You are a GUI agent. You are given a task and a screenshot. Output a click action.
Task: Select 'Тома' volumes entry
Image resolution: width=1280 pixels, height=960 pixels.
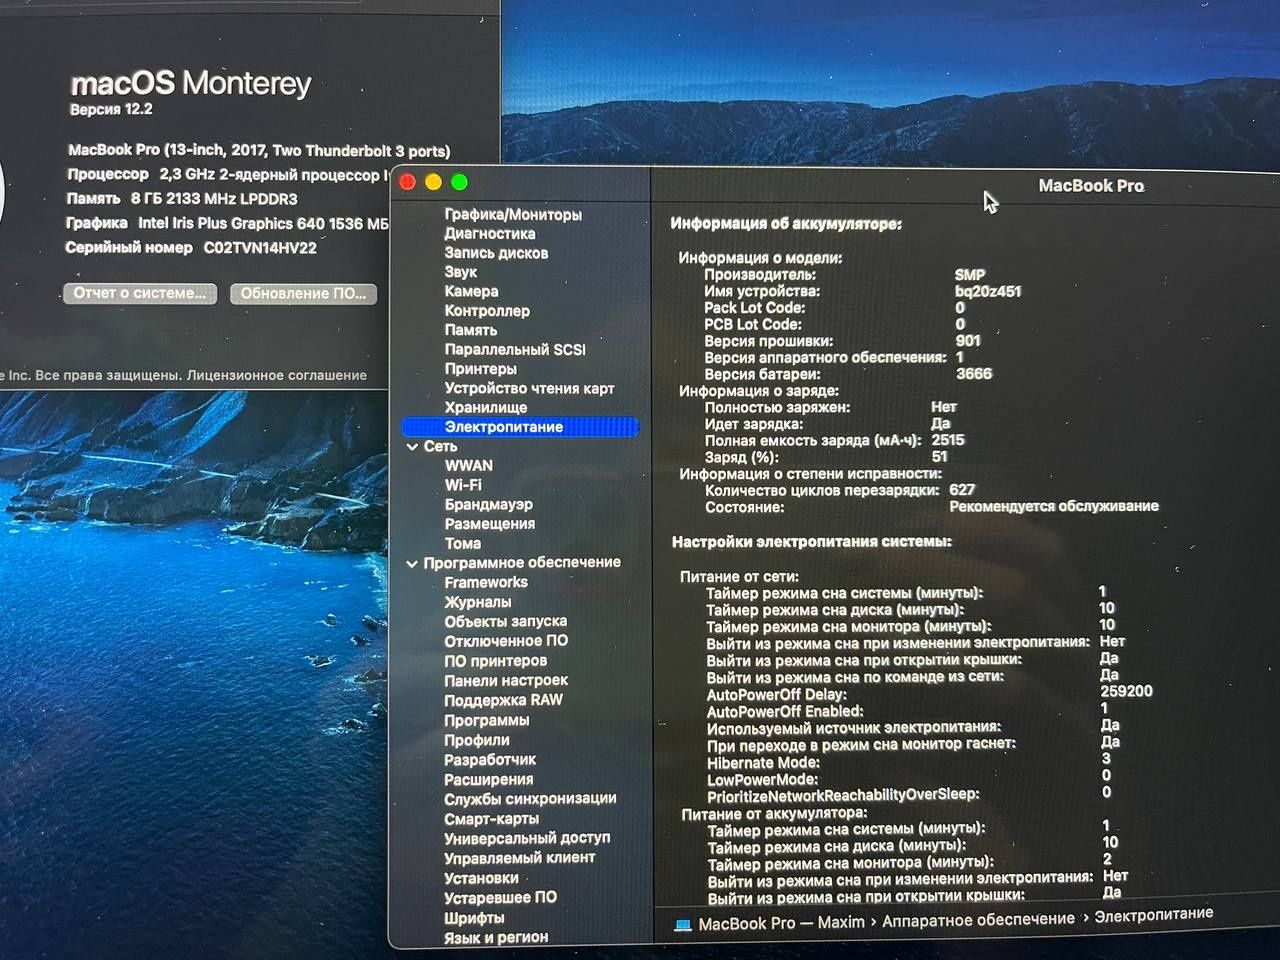[x=463, y=544]
